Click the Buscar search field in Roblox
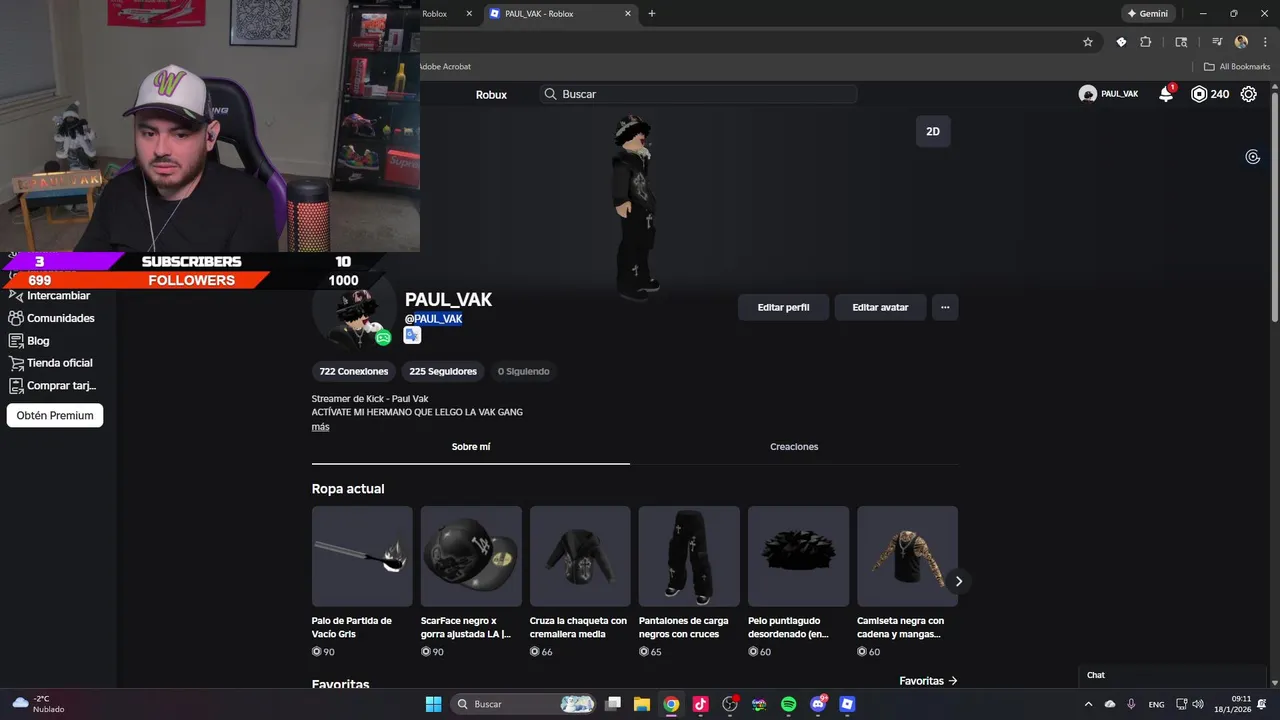Viewport: 1280px width, 720px height. point(698,94)
